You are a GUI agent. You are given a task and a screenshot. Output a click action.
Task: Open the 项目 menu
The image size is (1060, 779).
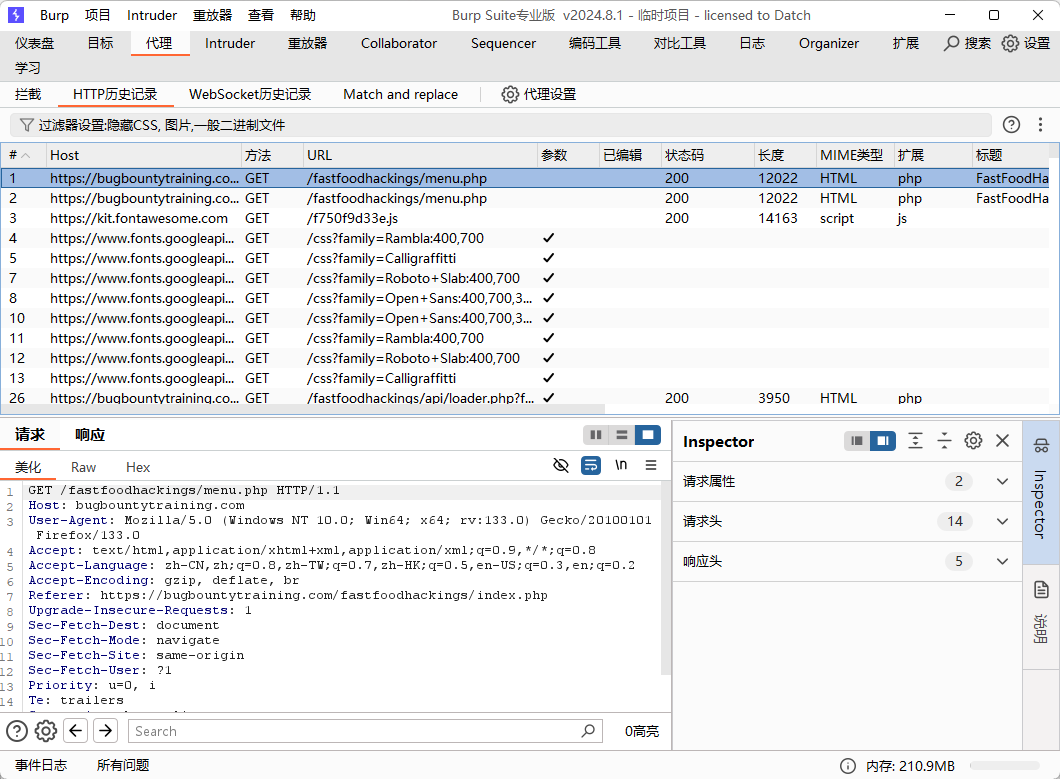tap(97, 15)
